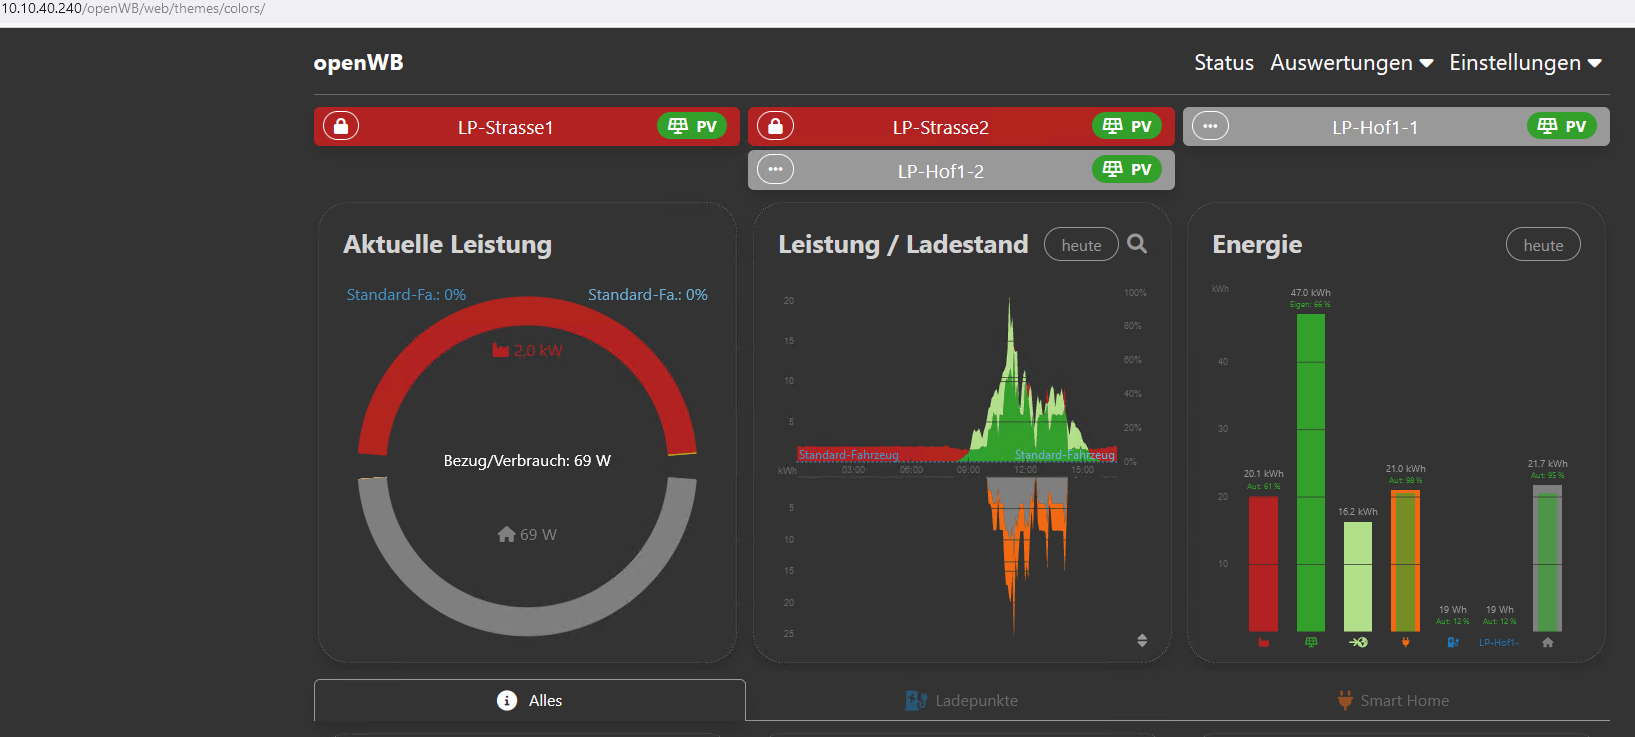Toggle the PV mode badge on LP-Strasse1
Viewport: 1635px width, 737px height.
(x=692, y=126)
